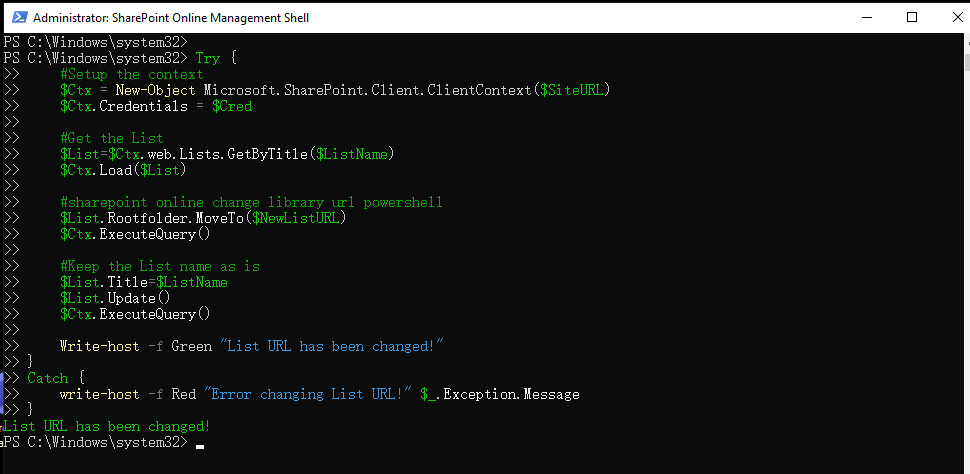Minimize the SharePoint Online Management Shell window

[x=865, y=17]
